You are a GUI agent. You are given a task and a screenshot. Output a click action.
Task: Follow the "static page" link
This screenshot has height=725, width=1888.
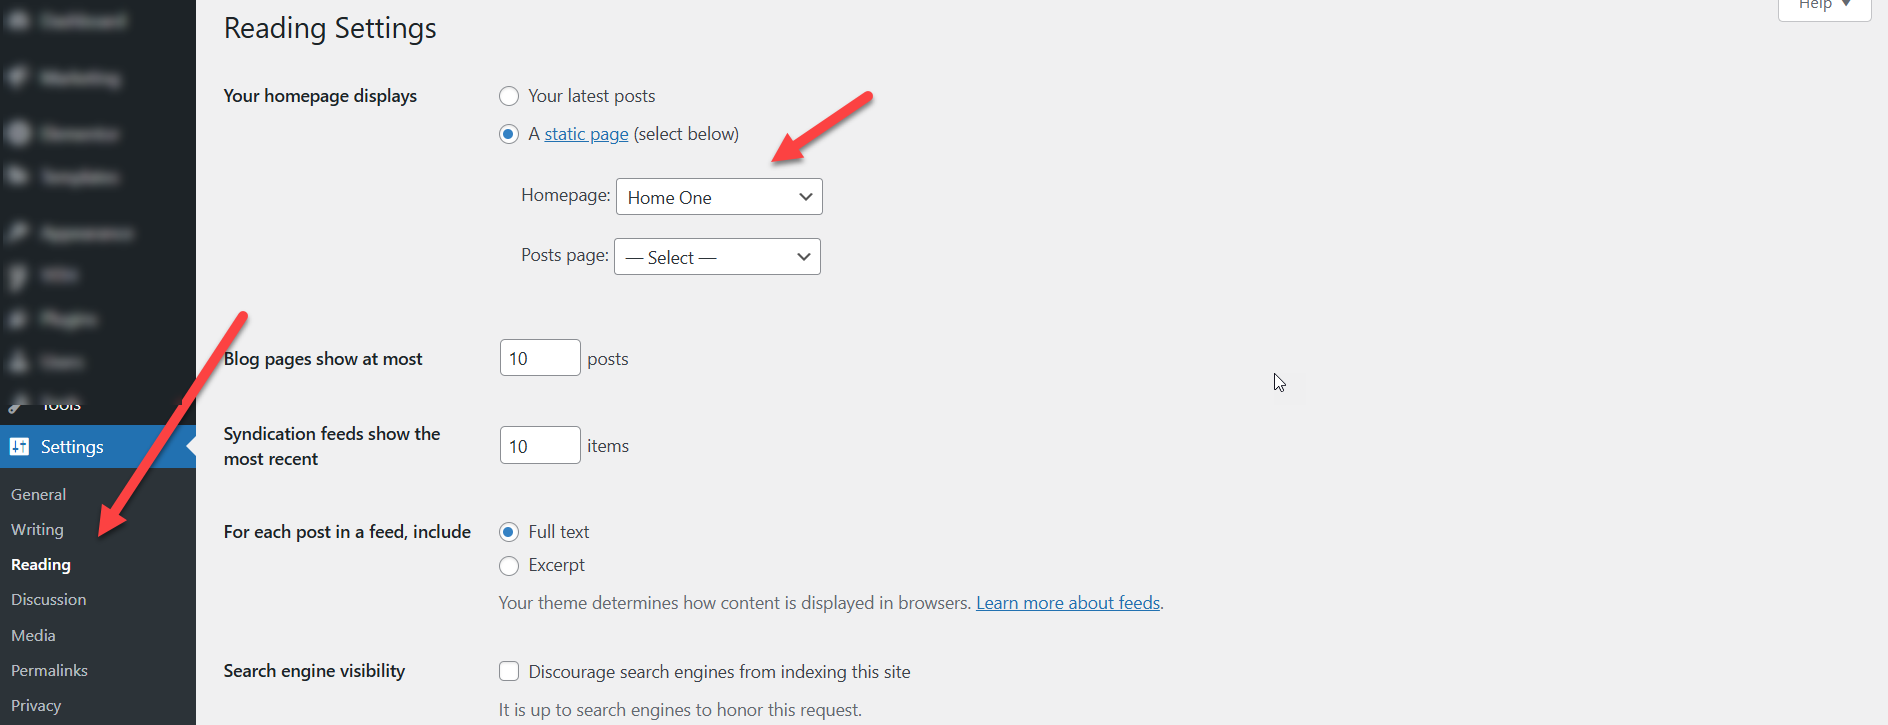click(x=586, y=134)
